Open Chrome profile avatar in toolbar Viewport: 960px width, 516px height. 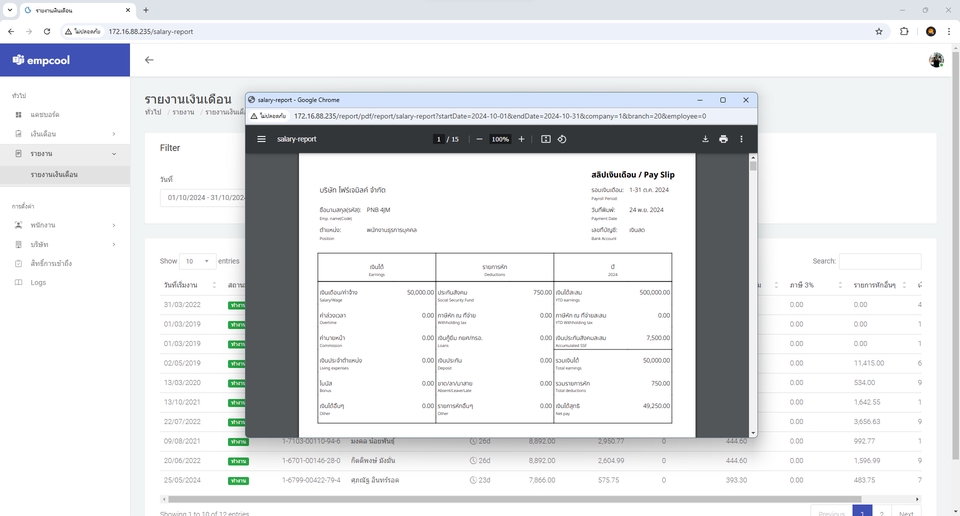931,31
